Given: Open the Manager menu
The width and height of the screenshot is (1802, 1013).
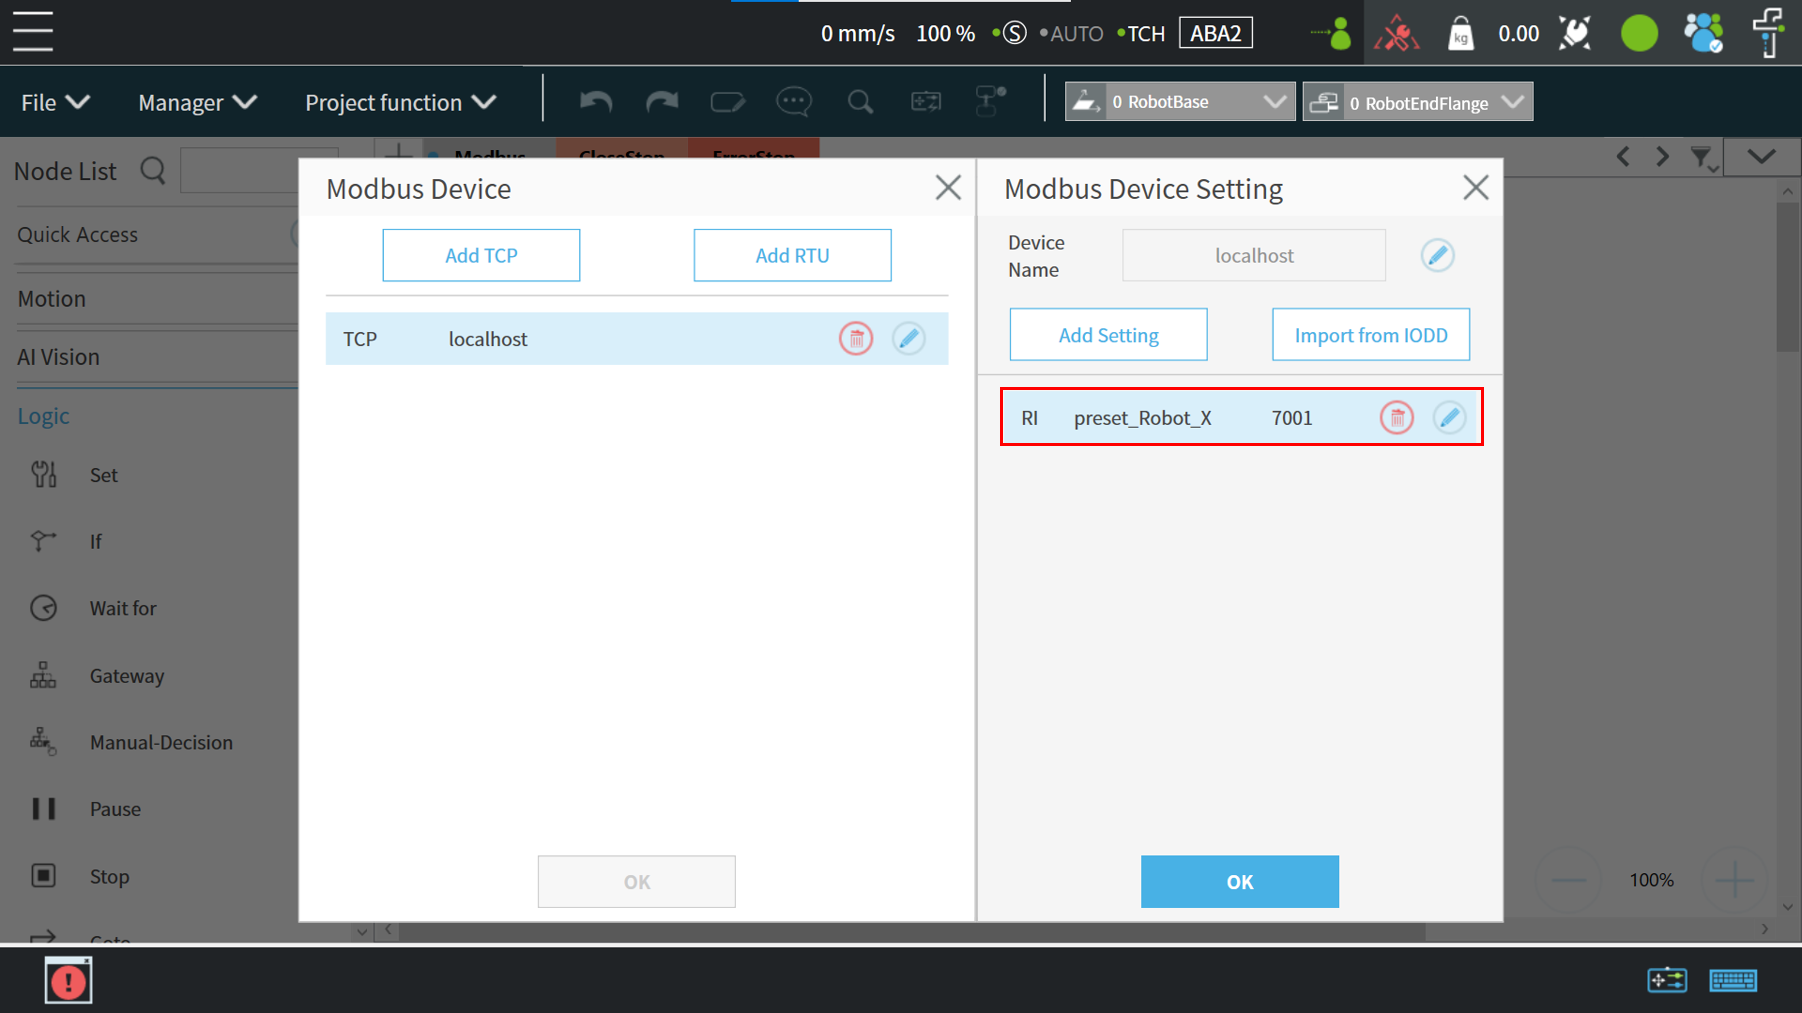Looking at the screenshot, I should coord(197,102).
